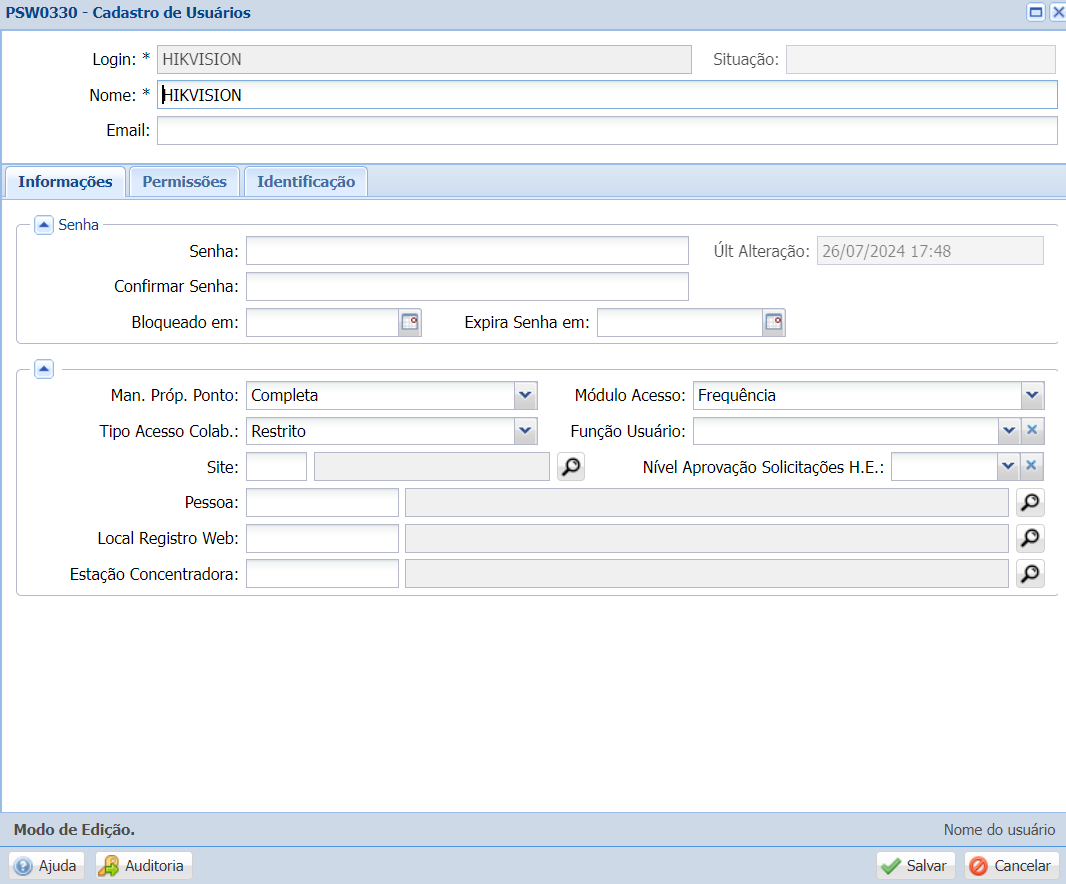Viewport: 1066px width, 884px height.
Task: Search Site with the magnifier icon
Action: (x=571, y=466)
